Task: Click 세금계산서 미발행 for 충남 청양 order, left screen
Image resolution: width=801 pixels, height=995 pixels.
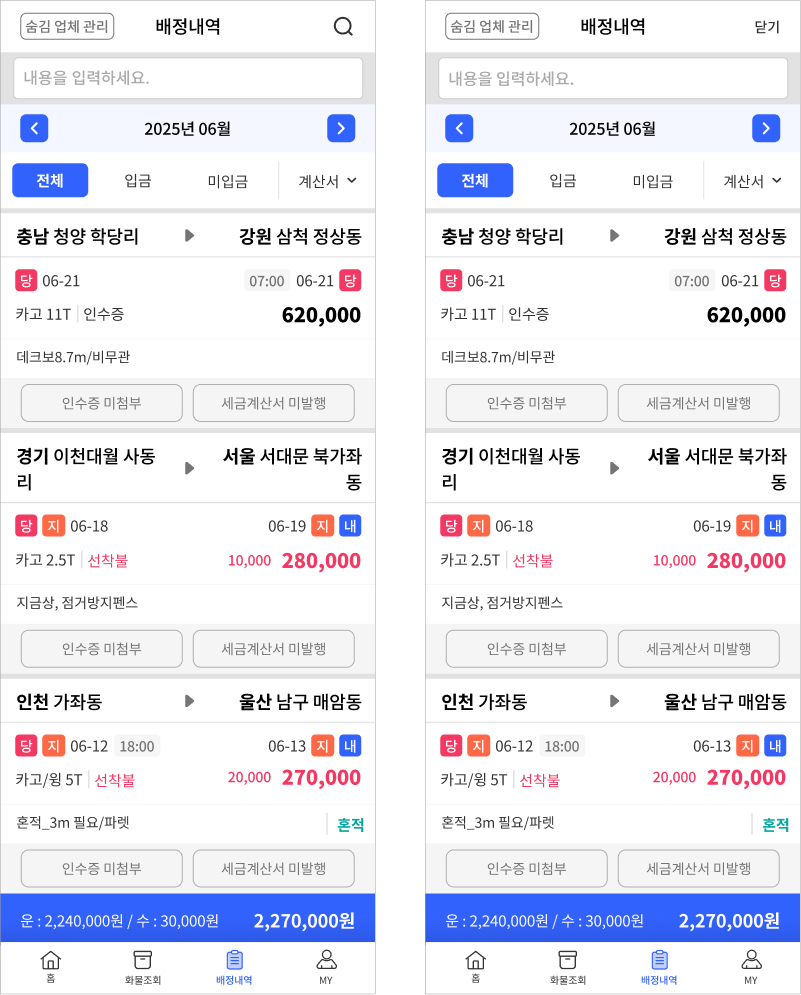Action: point(274,403)
